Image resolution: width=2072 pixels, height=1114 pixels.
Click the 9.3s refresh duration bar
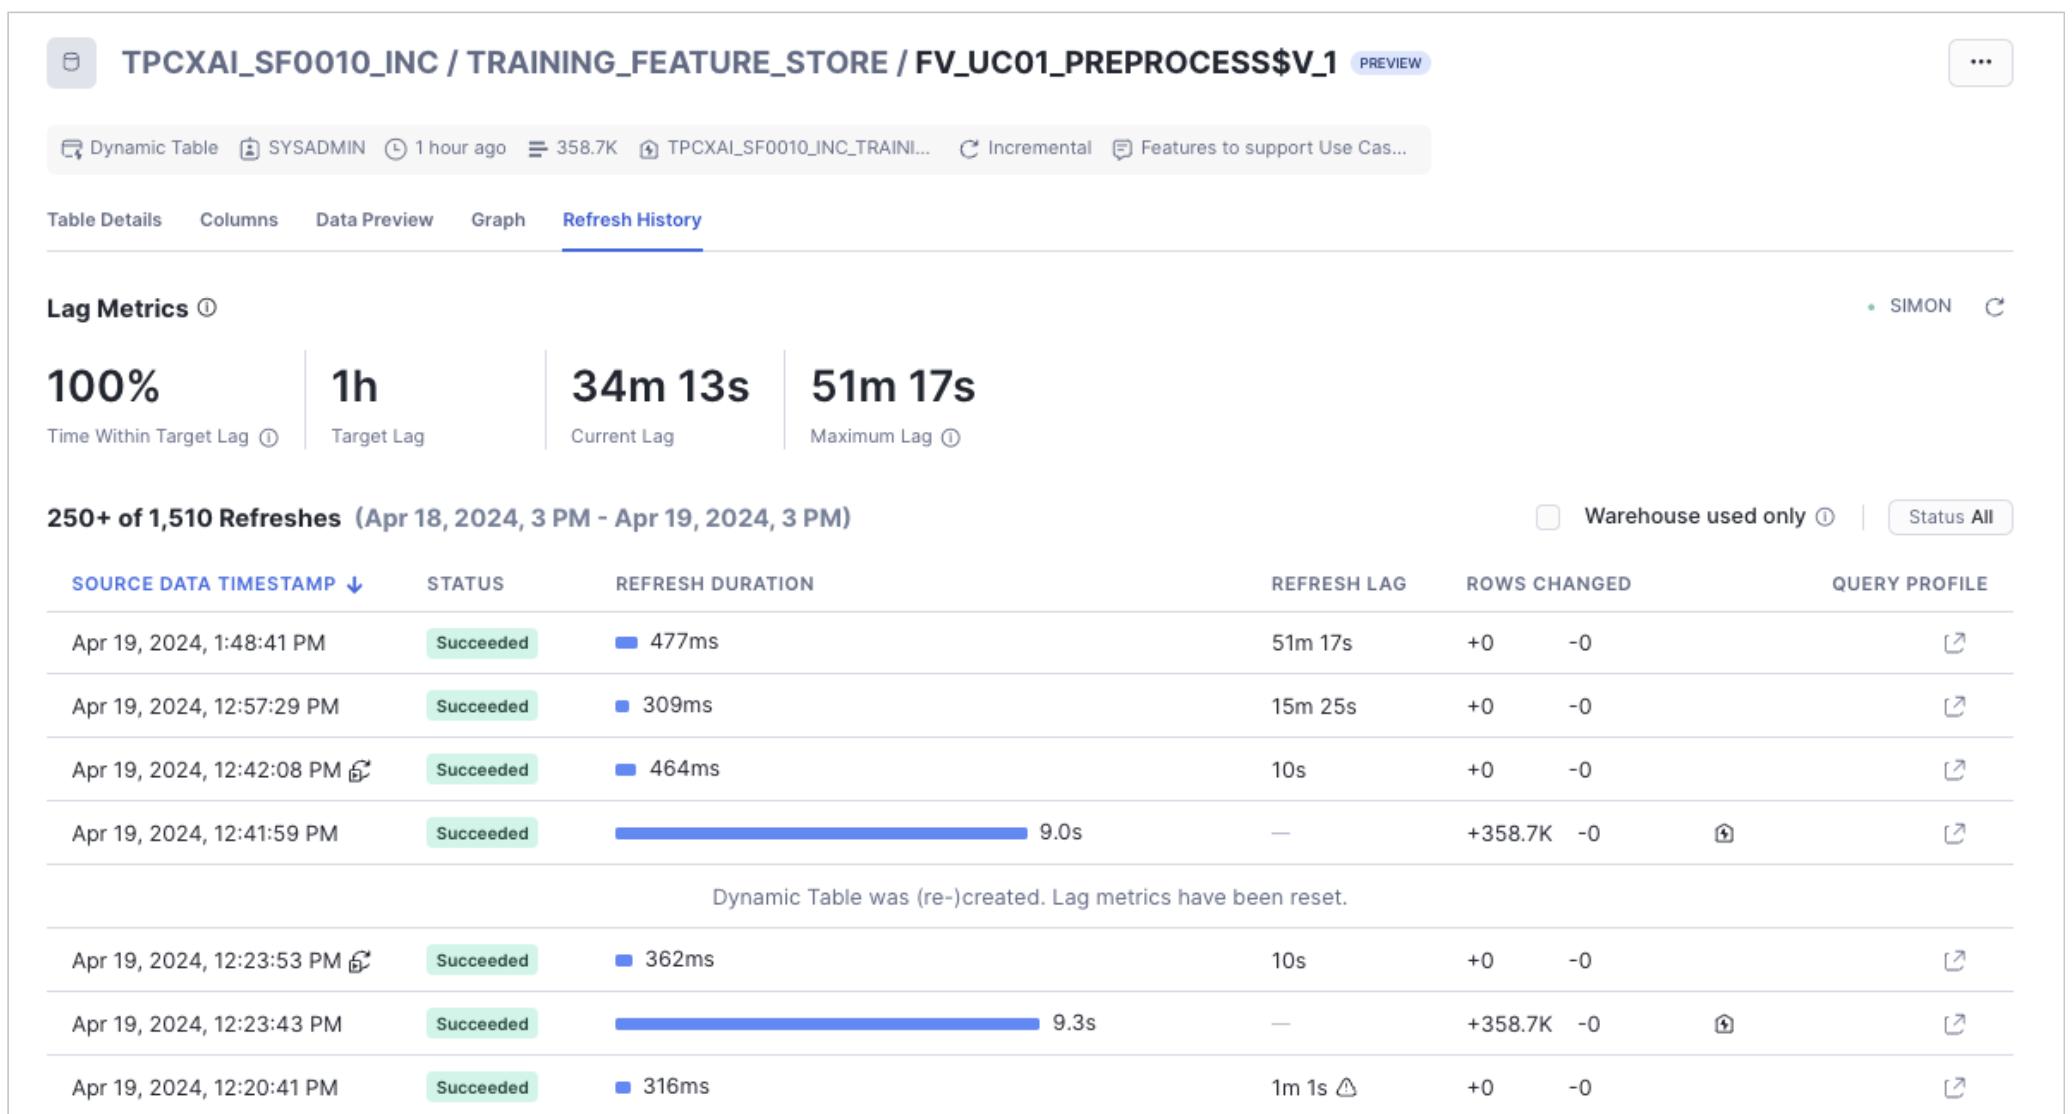(826, 1023)
